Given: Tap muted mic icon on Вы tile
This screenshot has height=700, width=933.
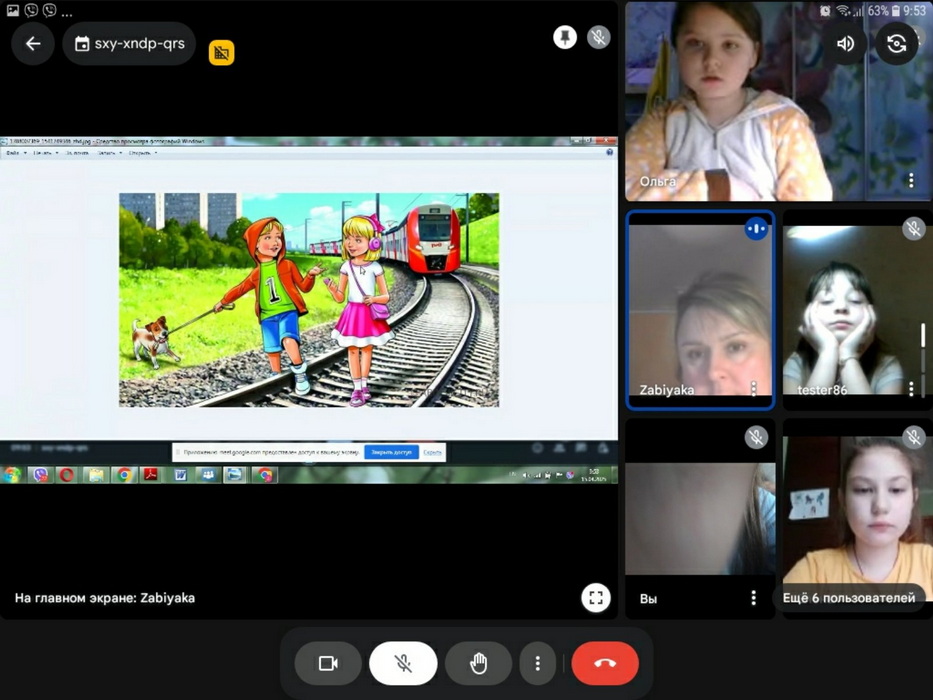Looking at the screenshot, I should [756, 438].
